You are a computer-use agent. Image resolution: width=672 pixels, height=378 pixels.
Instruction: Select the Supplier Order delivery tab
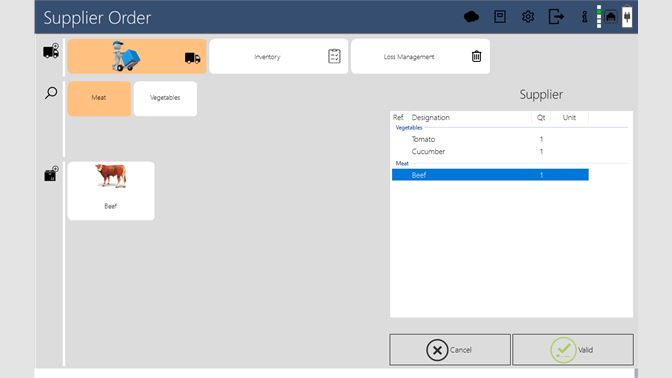pyautogui.click(x=137, y=56)
